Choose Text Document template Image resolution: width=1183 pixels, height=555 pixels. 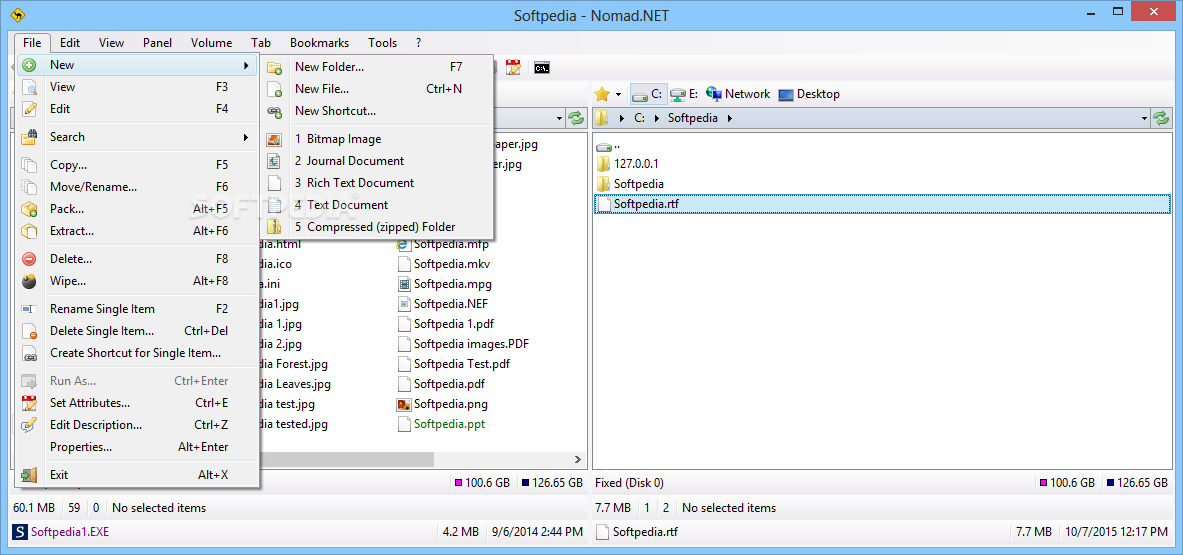click(x=377, y=205)
